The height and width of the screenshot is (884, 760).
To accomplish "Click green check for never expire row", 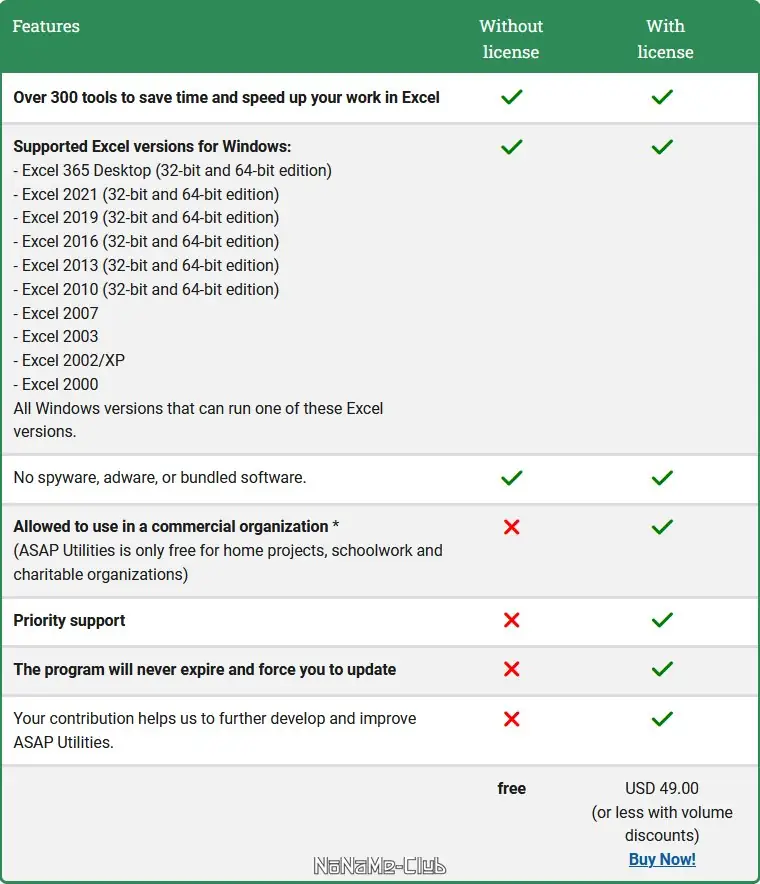I will (662, 669).
